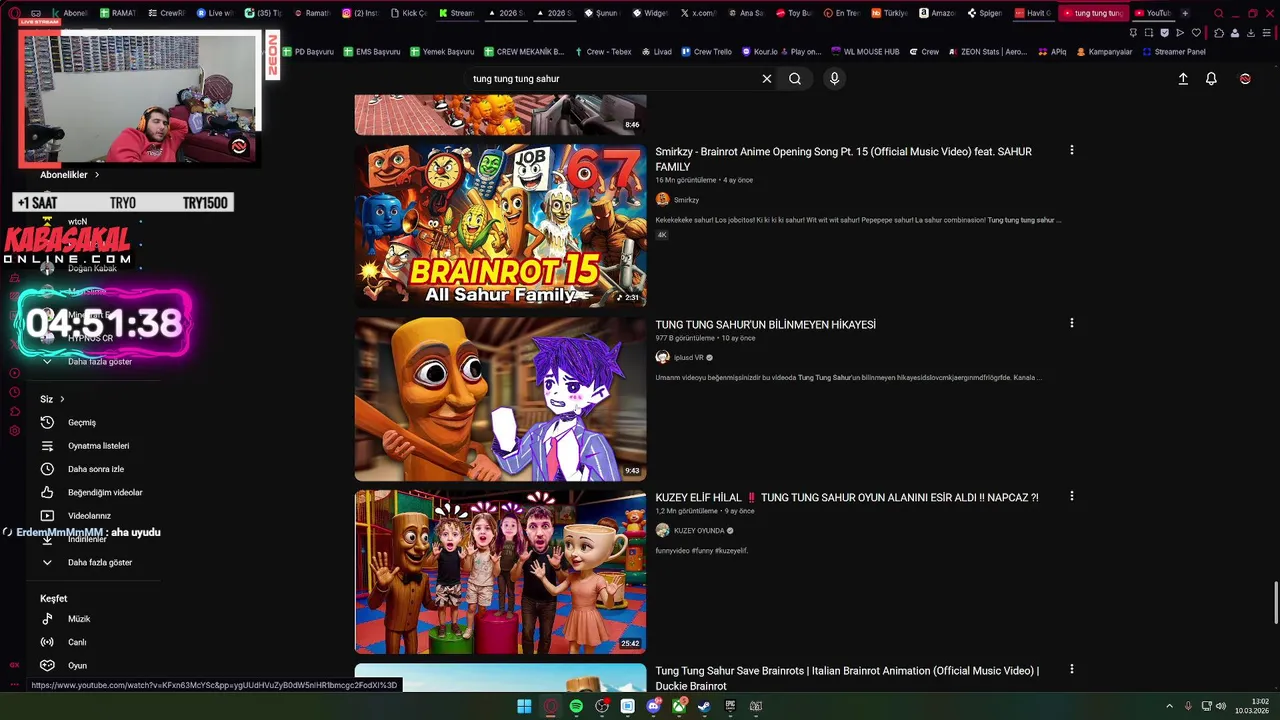Switch to the Toy Bu browser tab
This screenshot has height=720, width=1280.
(793, 13)
